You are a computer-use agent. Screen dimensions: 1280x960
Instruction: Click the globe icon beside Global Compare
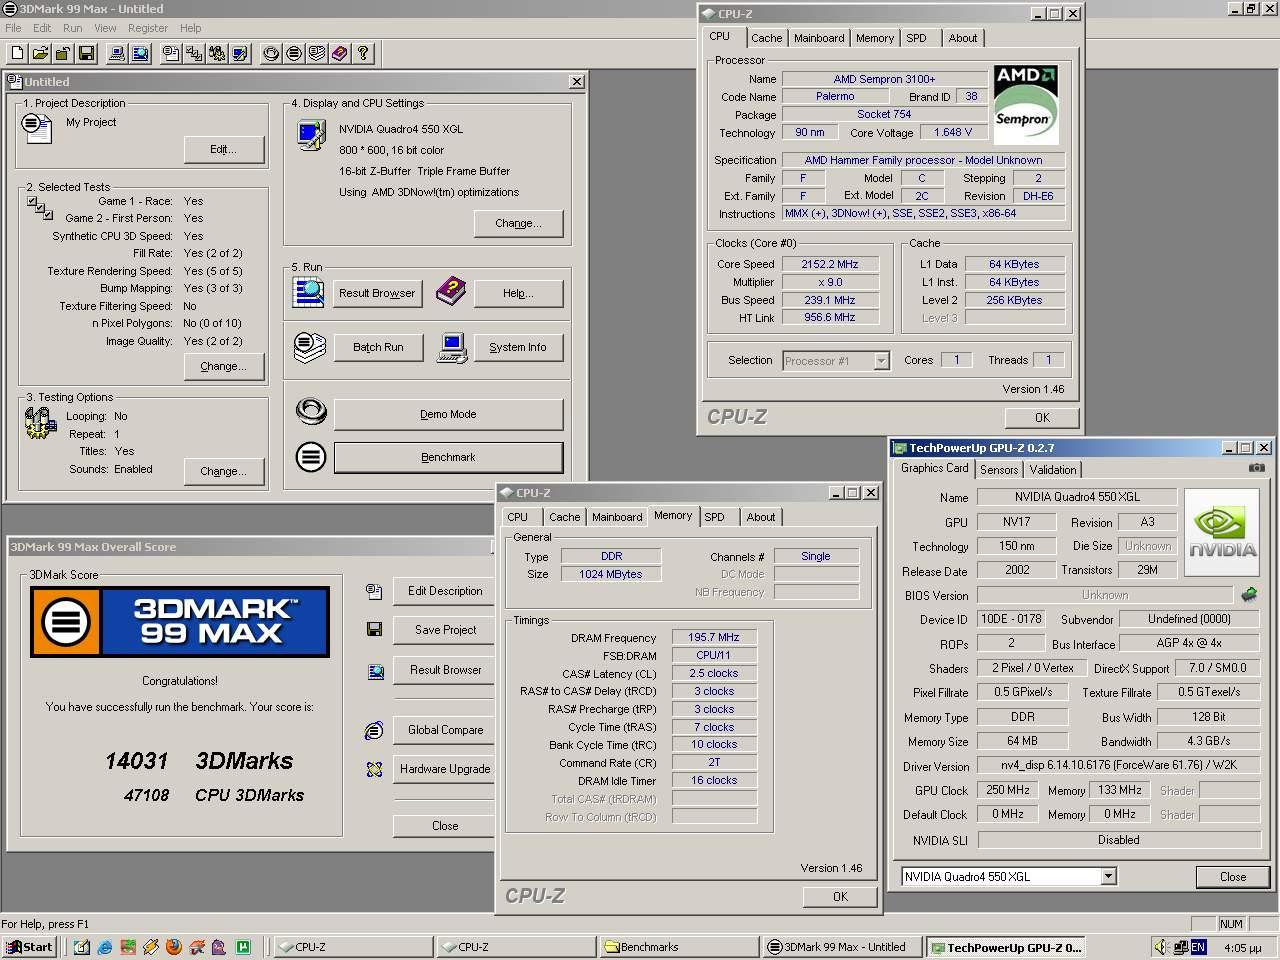(x=374, y=731)
